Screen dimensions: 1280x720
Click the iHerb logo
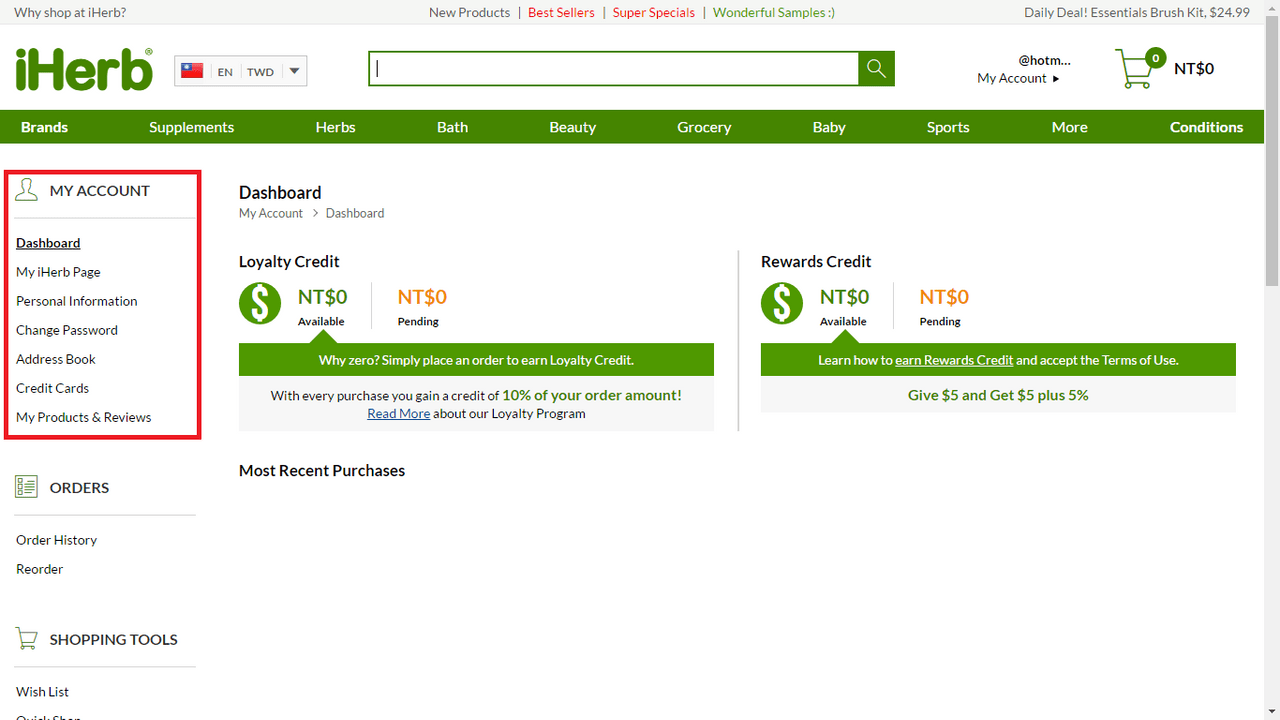pyautogui.click(x=84, y=69)
